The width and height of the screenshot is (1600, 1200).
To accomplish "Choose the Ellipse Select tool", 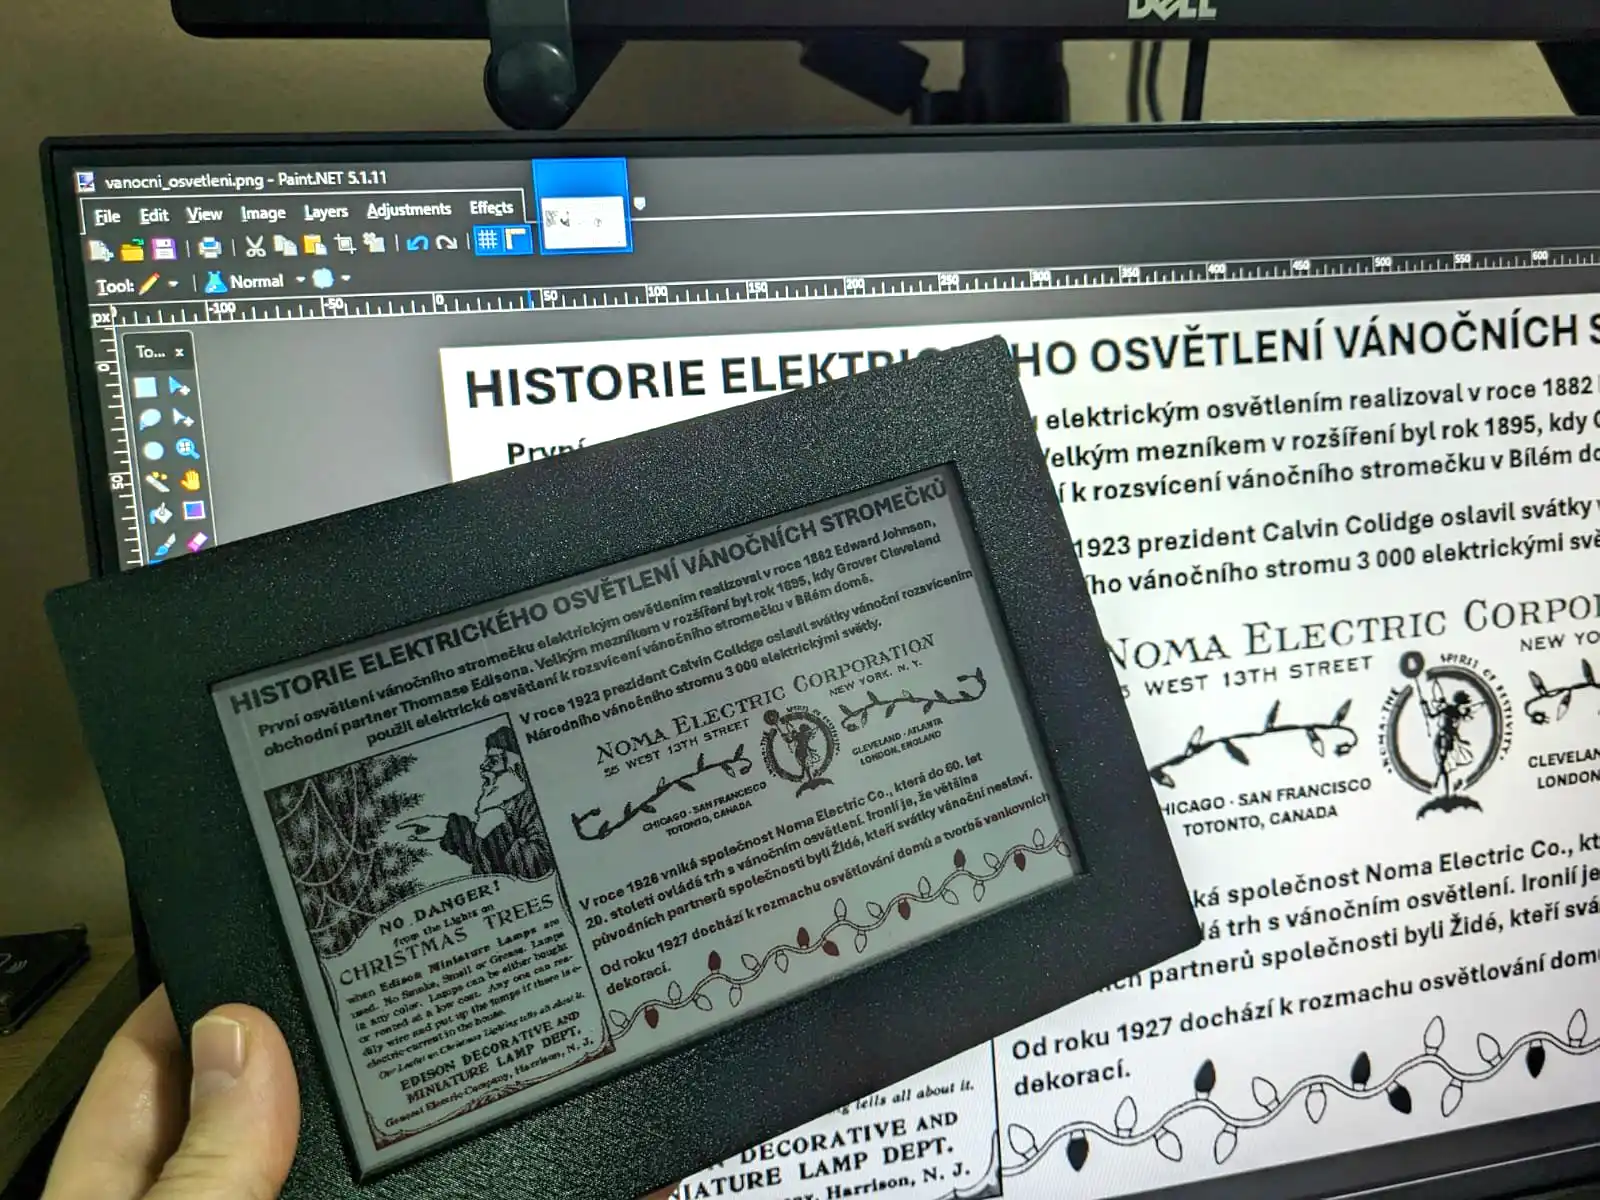I will pos(152,450).
